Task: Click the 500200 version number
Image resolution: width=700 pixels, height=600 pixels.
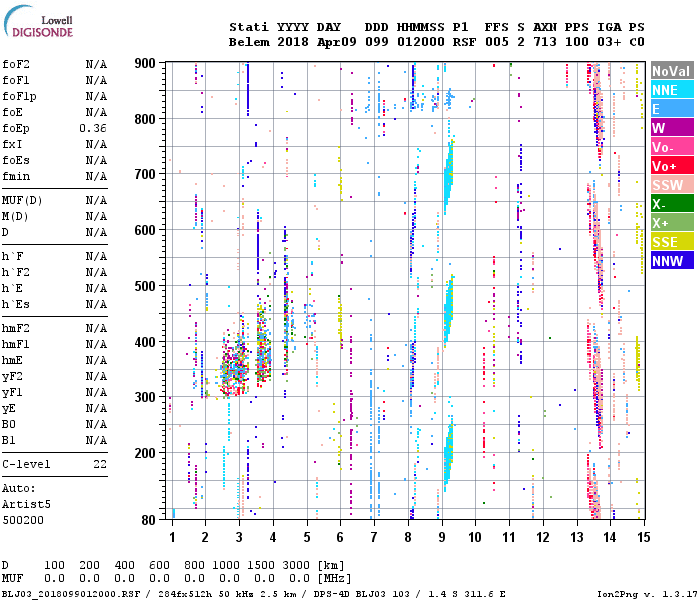Action: pos(23,521)
